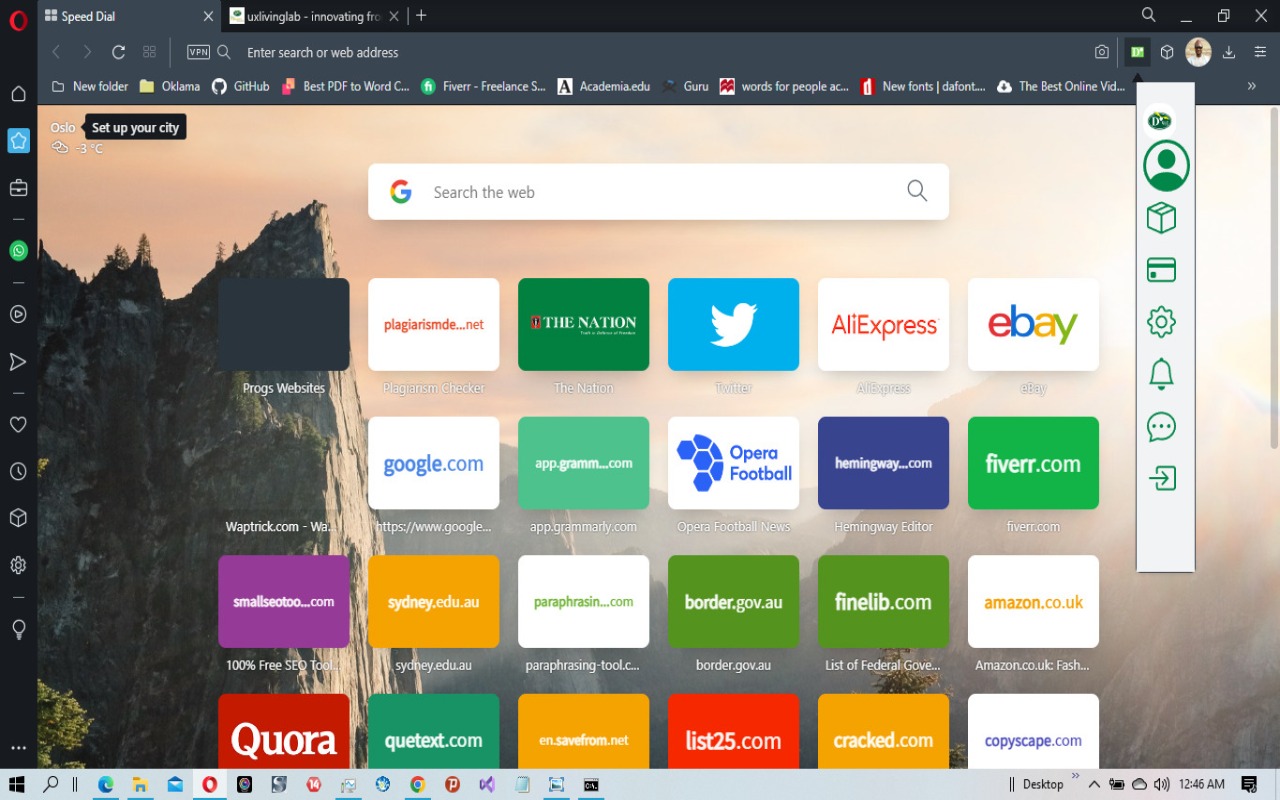Focus the address bar field
Viewport: 1280px width, 800px height.
coord(660,52)
